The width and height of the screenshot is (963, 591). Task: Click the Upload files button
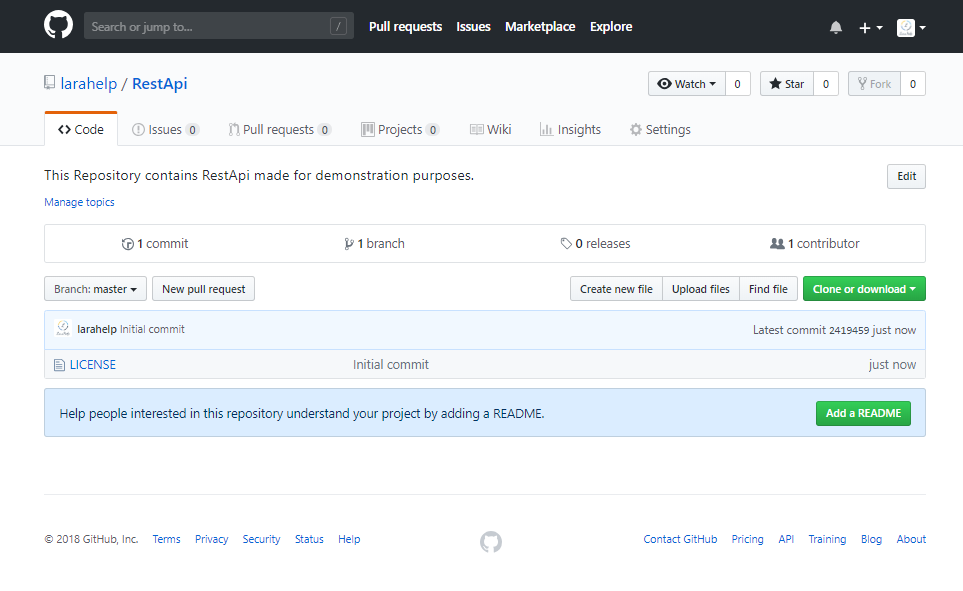[700, 289]
